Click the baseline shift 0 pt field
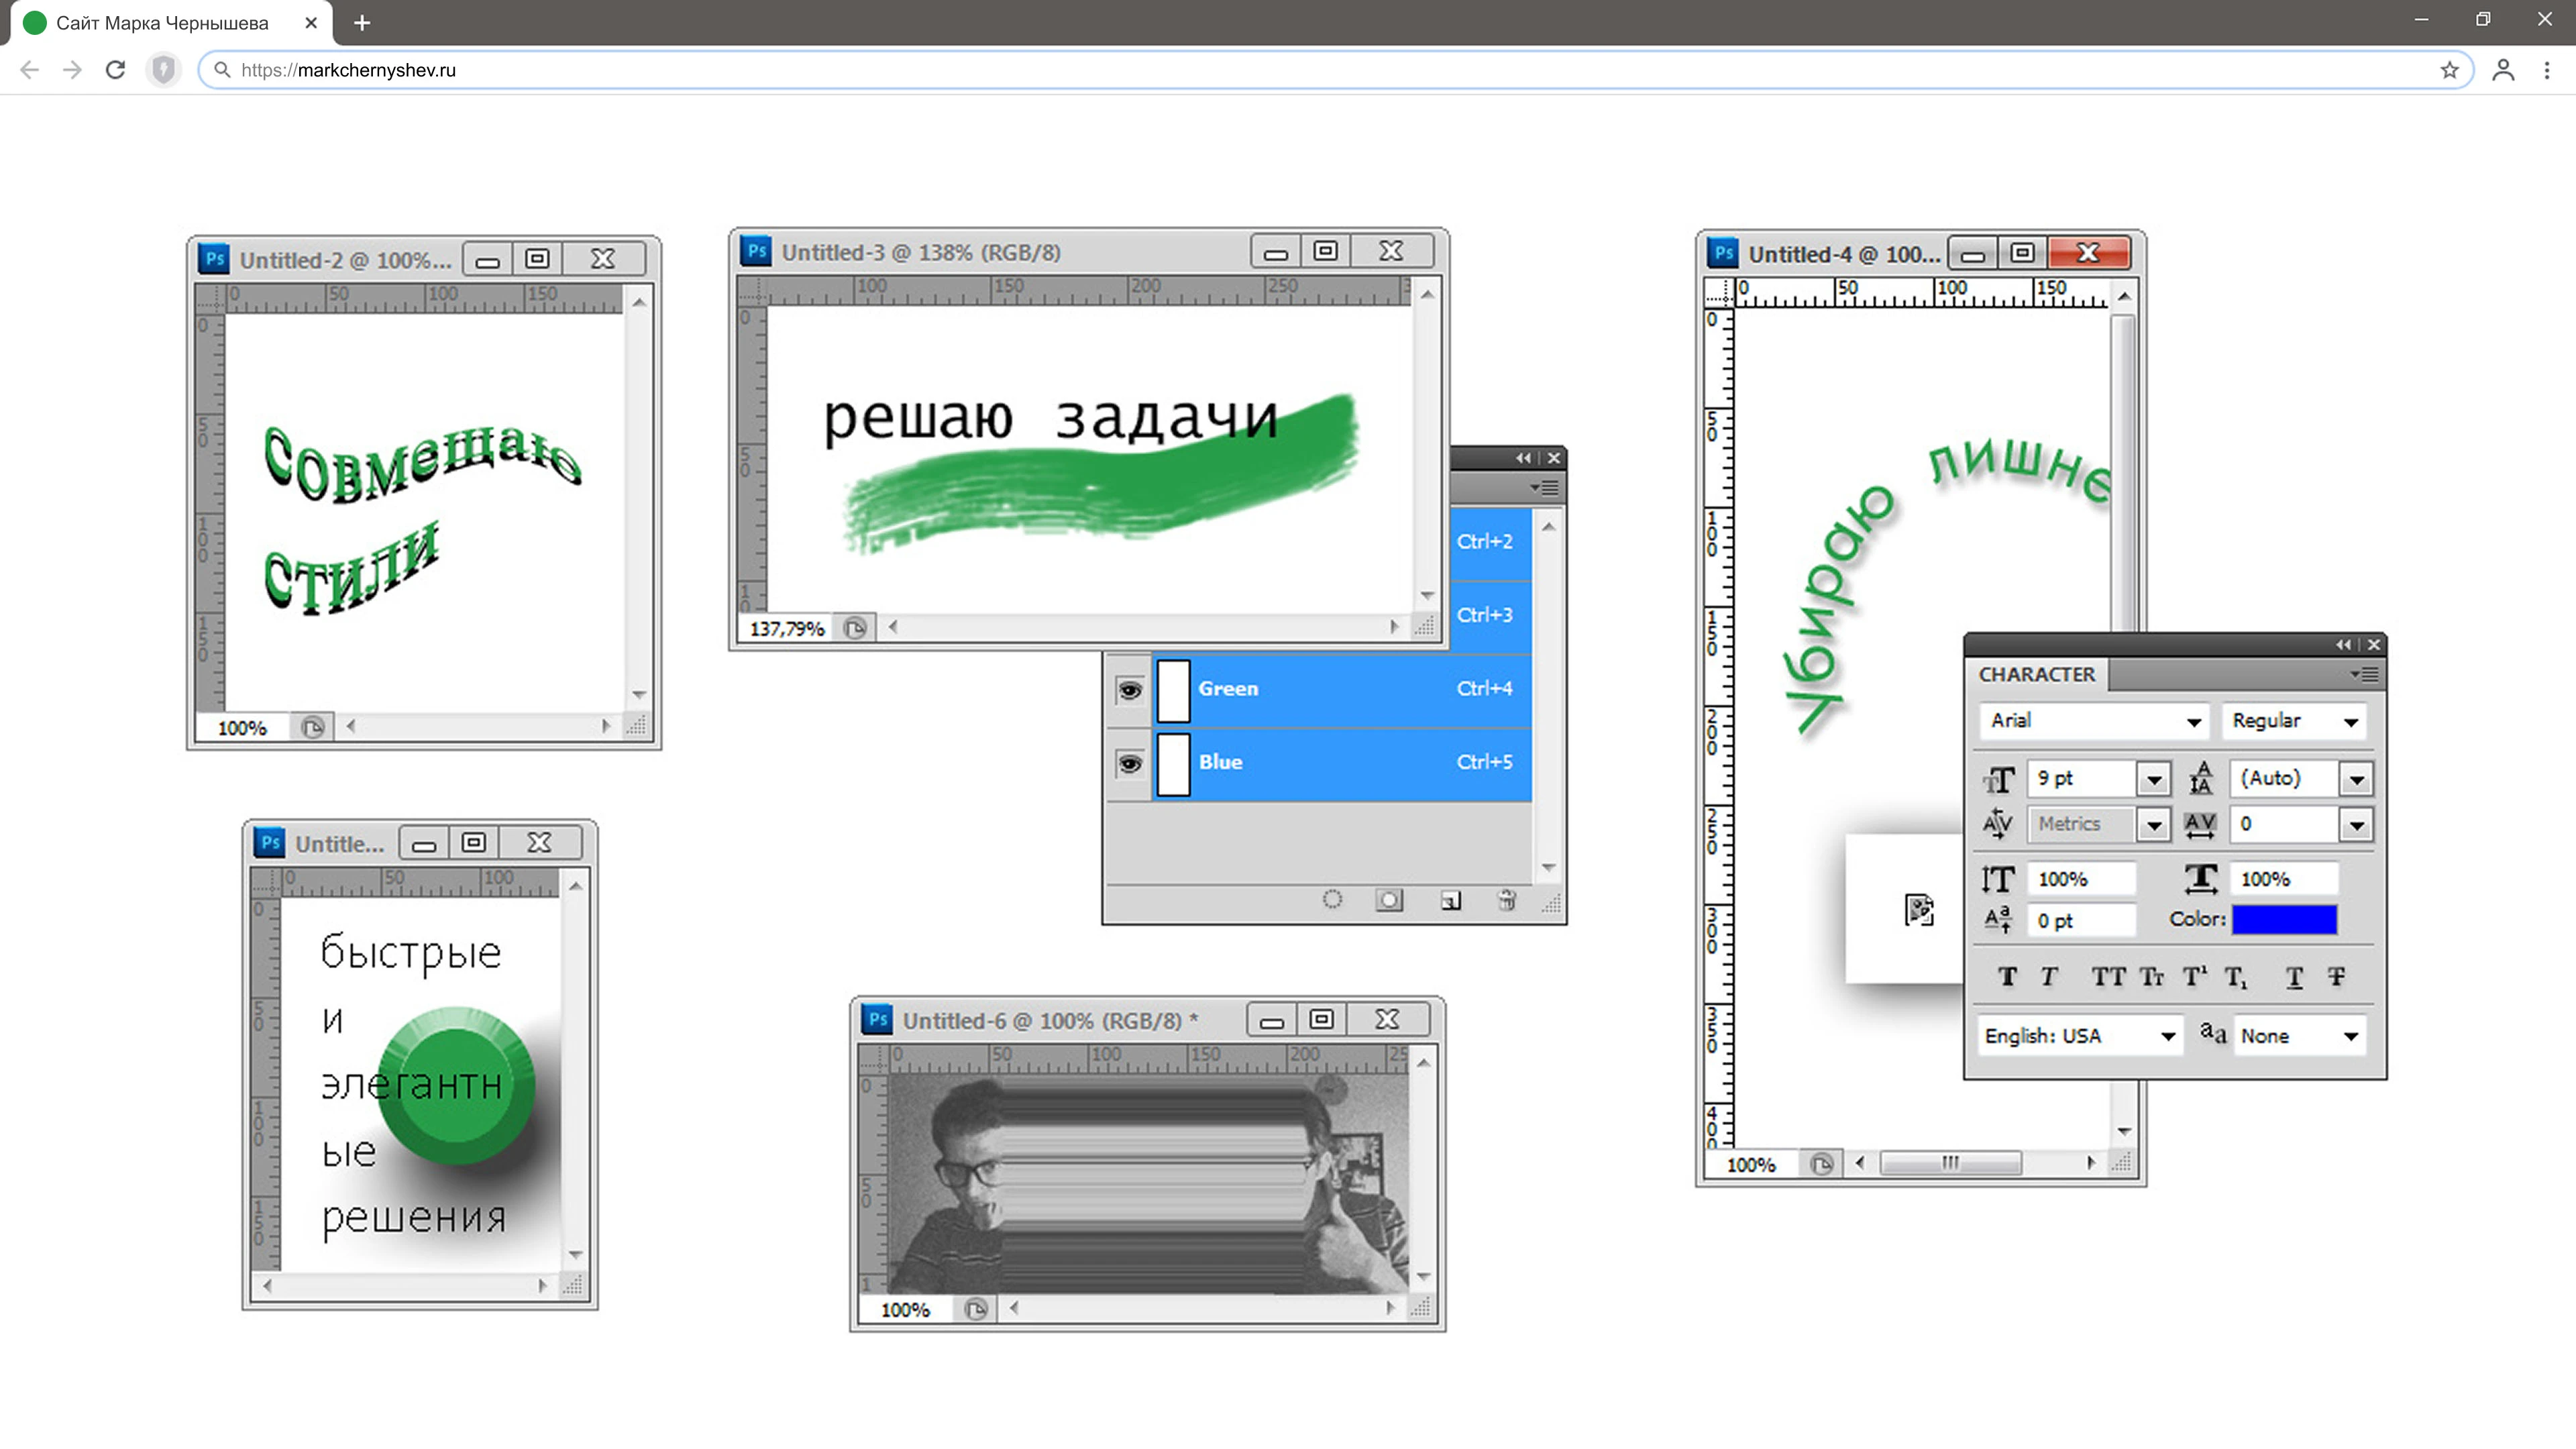This screenshot has width=2576, height=1449. click(2081, 921)
